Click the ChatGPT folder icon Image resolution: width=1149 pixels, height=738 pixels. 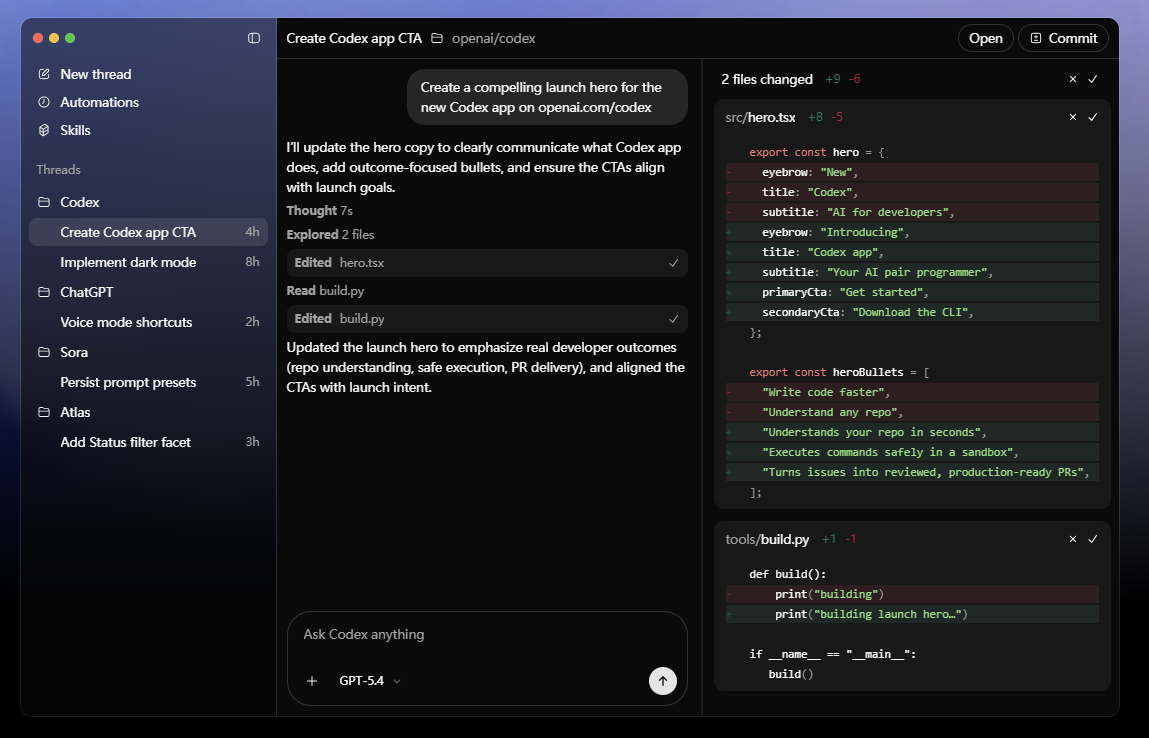[x=44, y=292]
